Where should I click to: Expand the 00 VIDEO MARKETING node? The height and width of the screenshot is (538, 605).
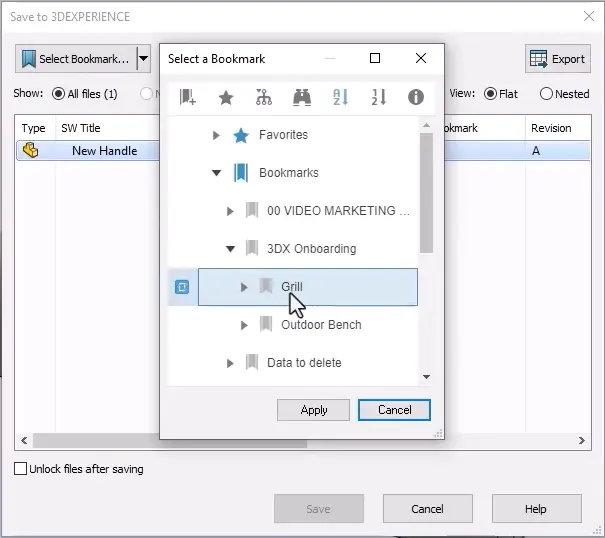pyautogui.click(x=230, y=211)
